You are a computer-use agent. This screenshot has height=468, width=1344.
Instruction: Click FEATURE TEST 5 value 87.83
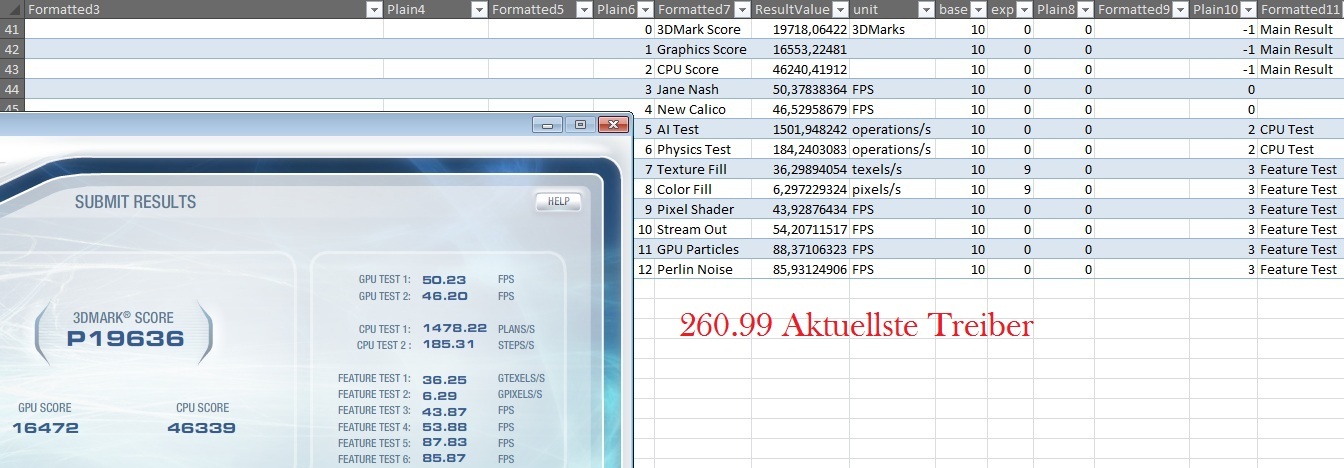(444, 443)
